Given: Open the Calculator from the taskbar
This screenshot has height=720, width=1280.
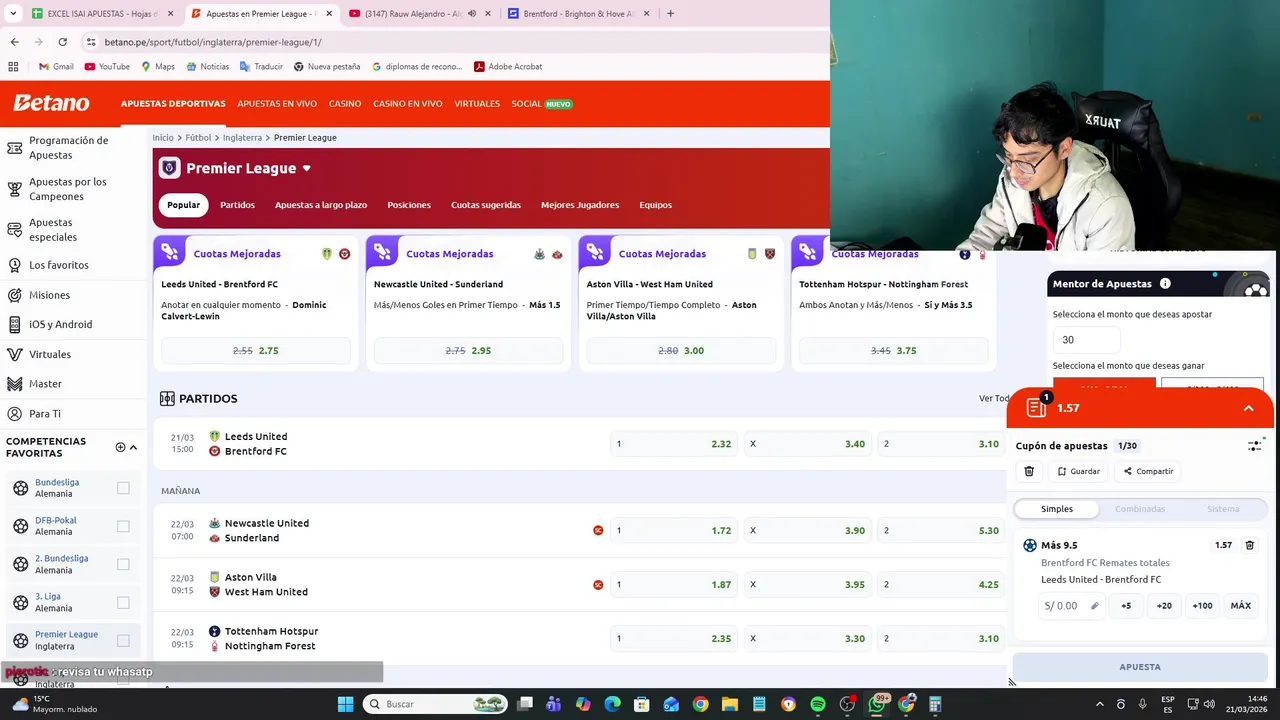Looking at the screenshot, I should click(x=935, y=704).
